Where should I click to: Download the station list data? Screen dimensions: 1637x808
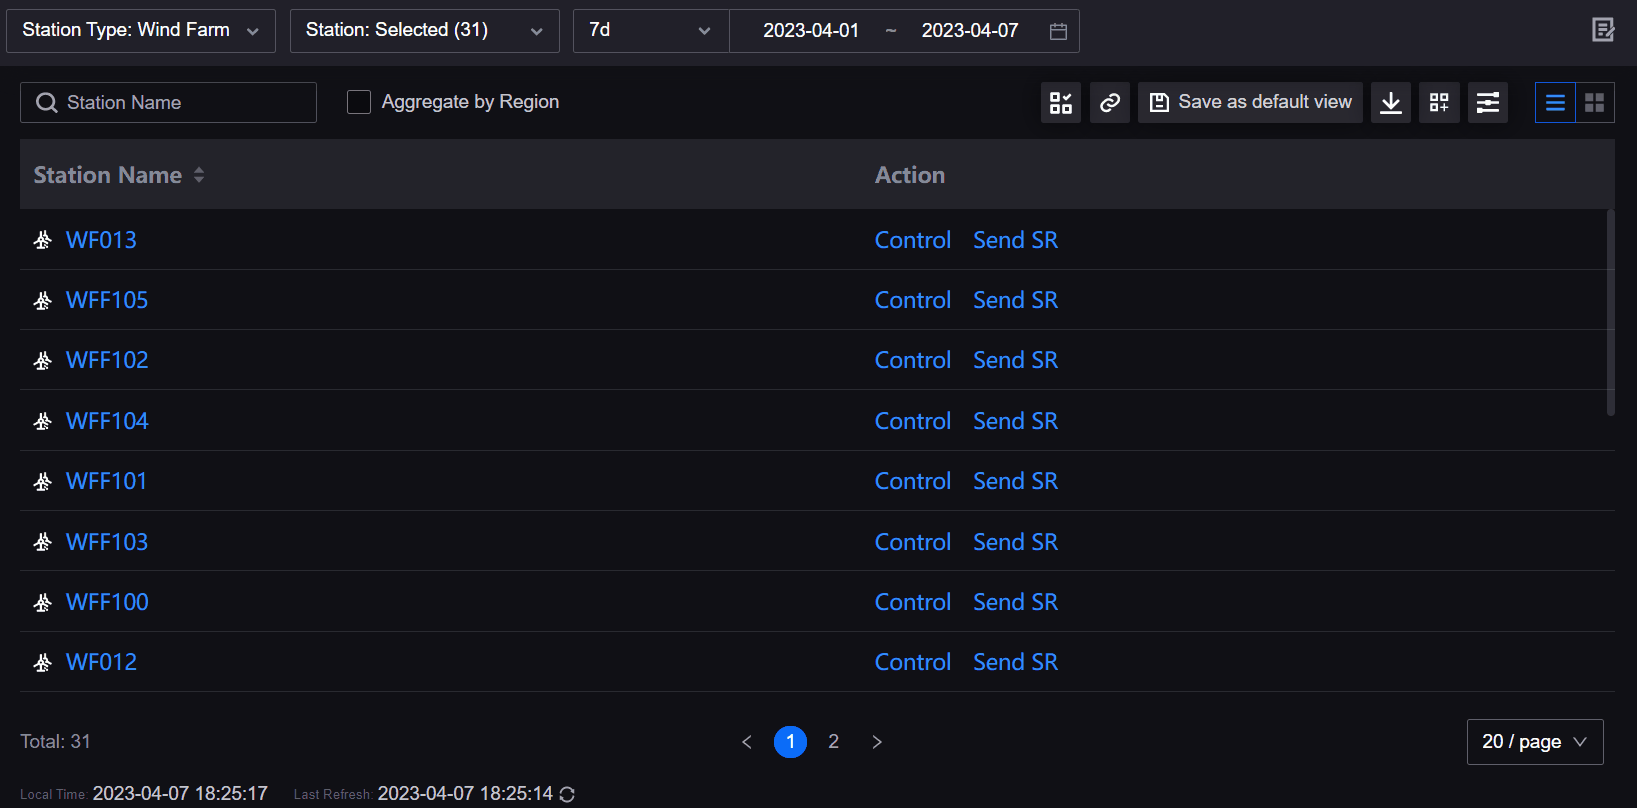tap(1391, 102)
